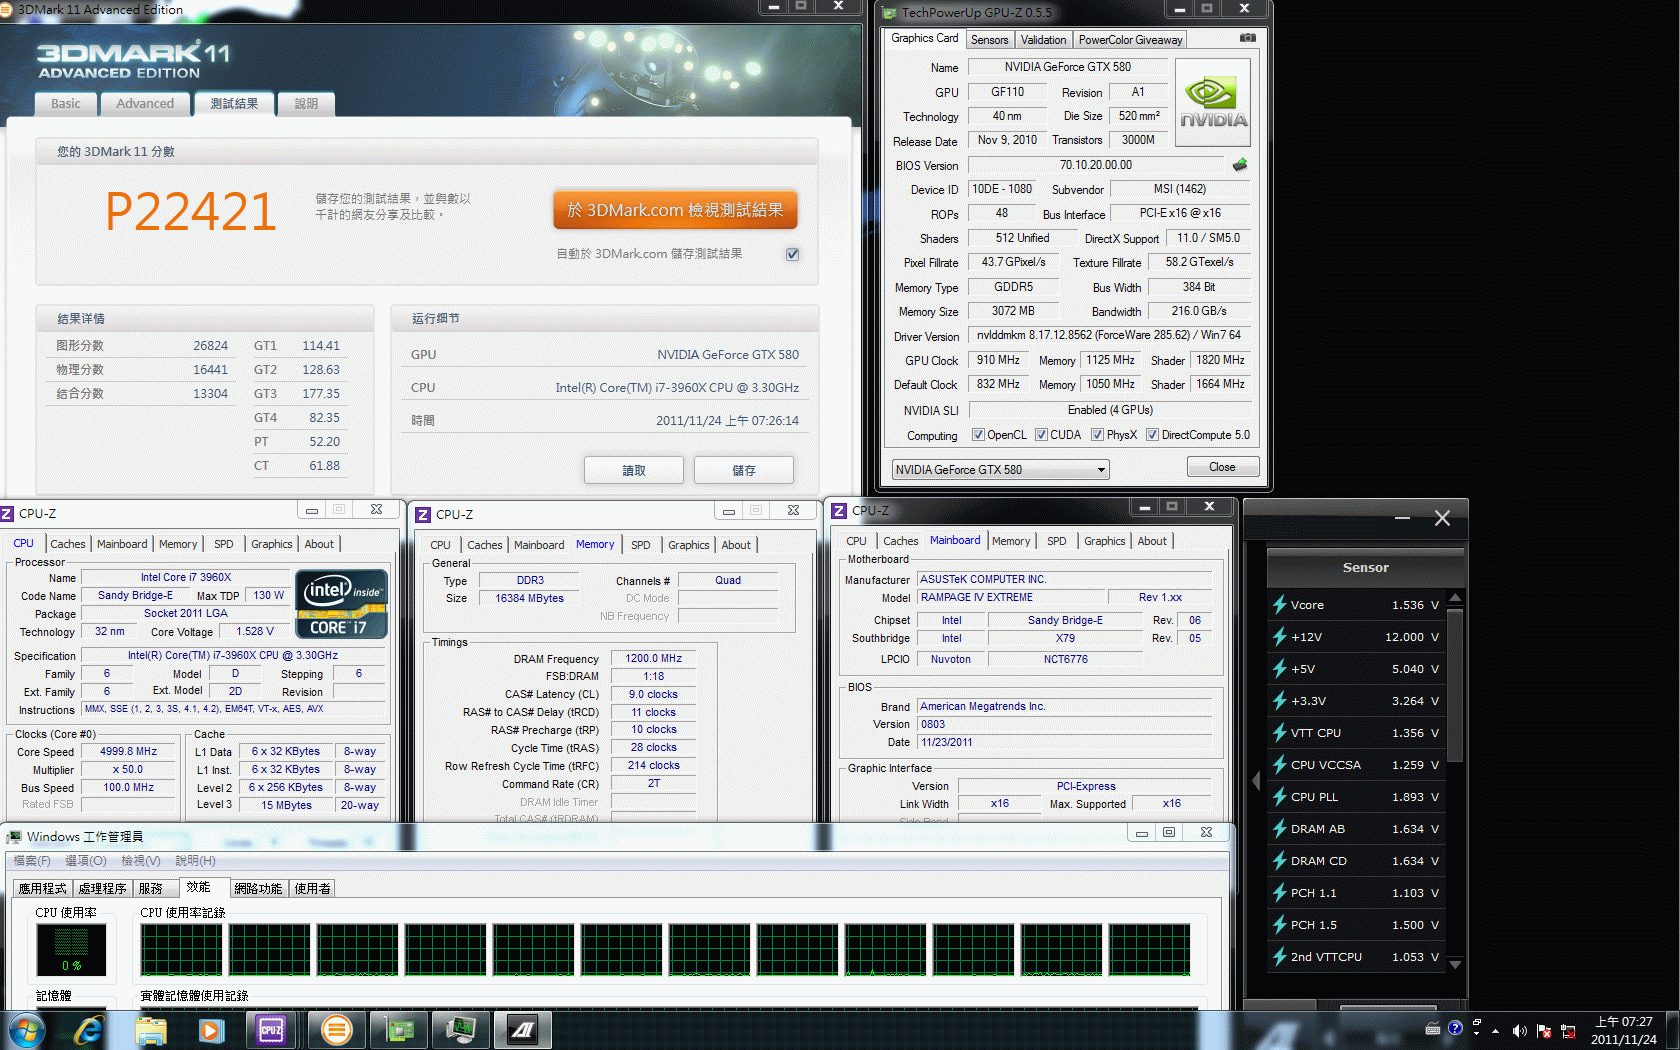Click the CPU-Z title bar icon in Memory window

coord(424,514)
